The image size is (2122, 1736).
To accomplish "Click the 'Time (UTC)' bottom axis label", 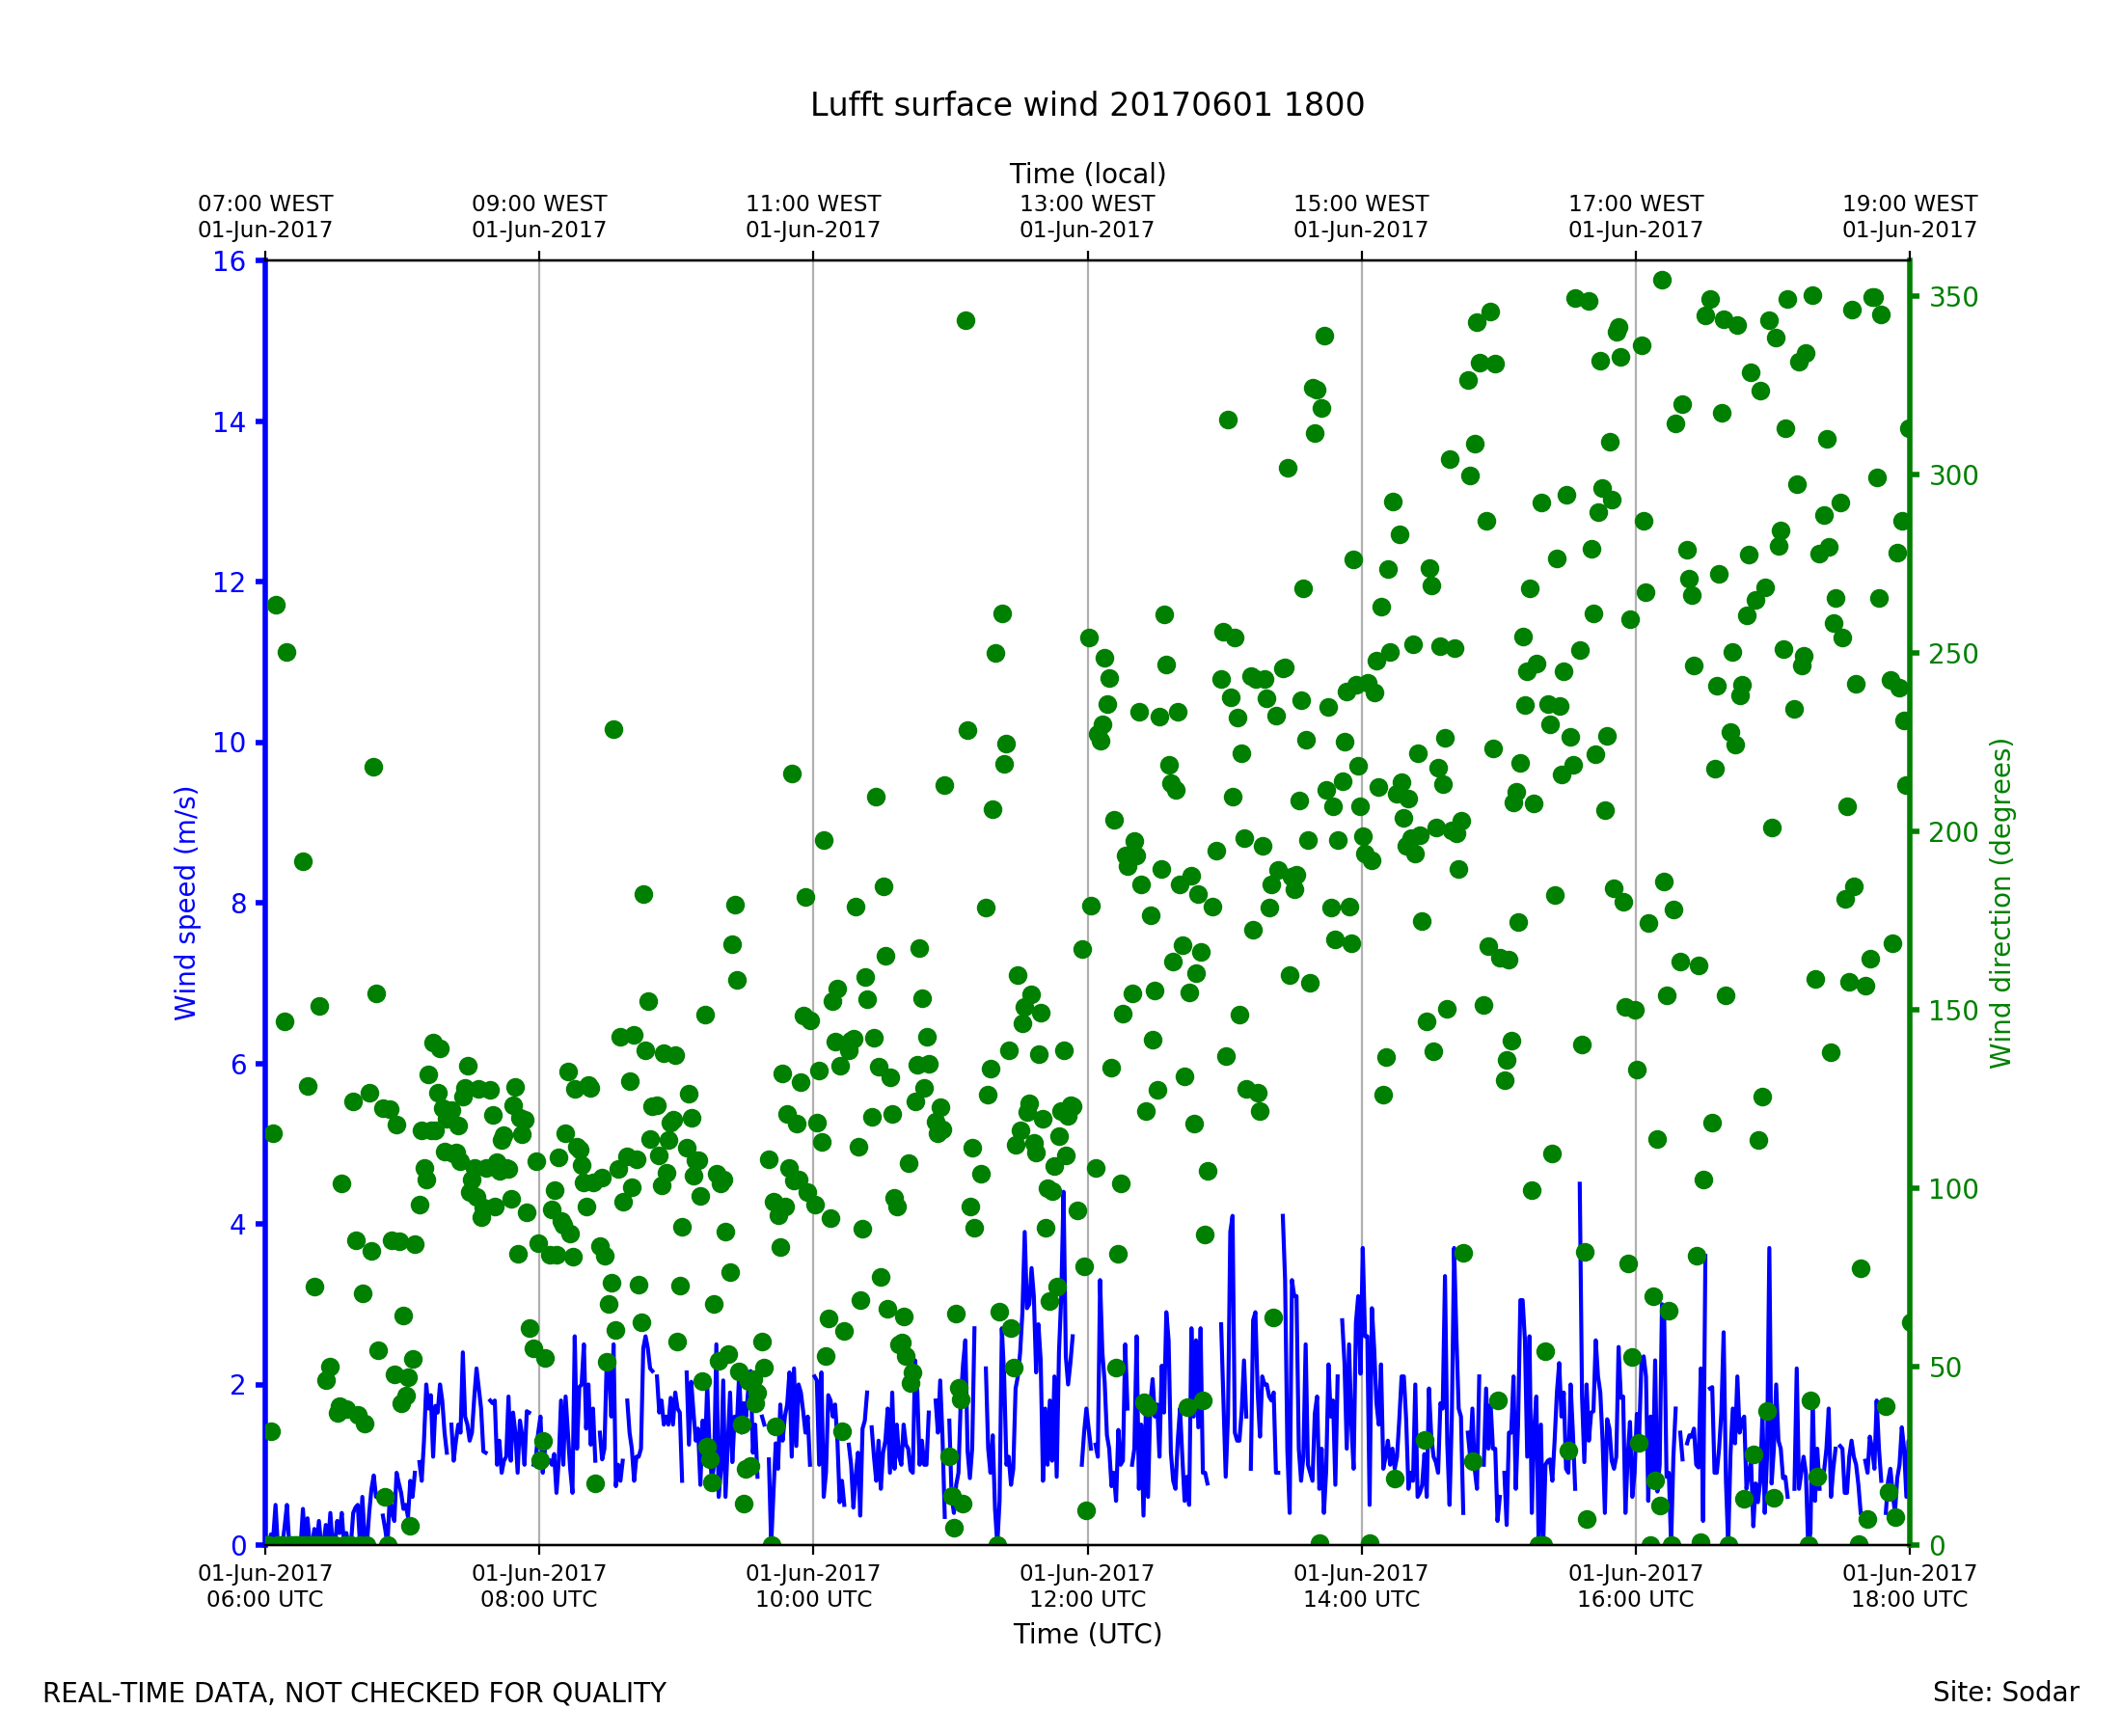I will tap(1087, 1634).
